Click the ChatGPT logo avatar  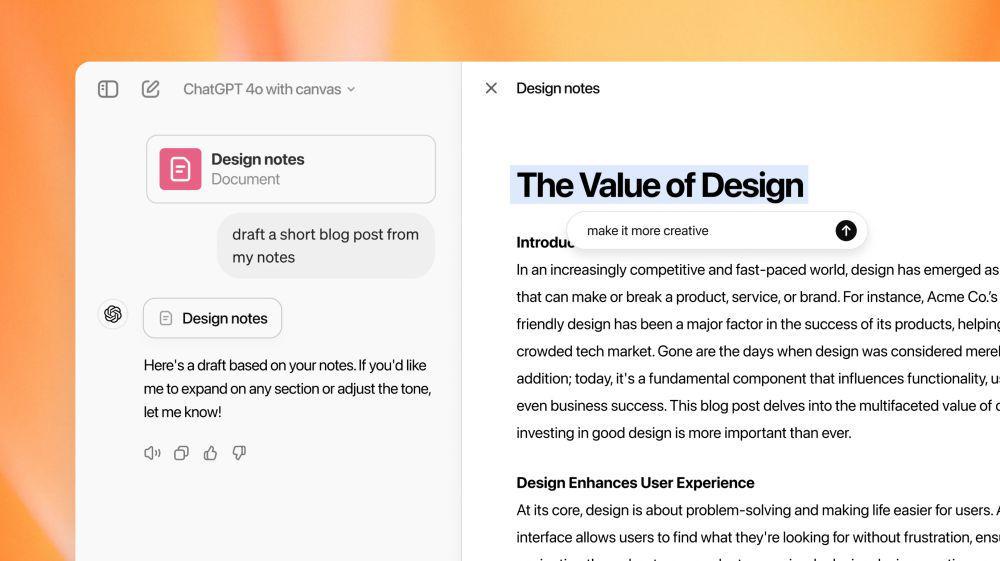click(113, 314)
